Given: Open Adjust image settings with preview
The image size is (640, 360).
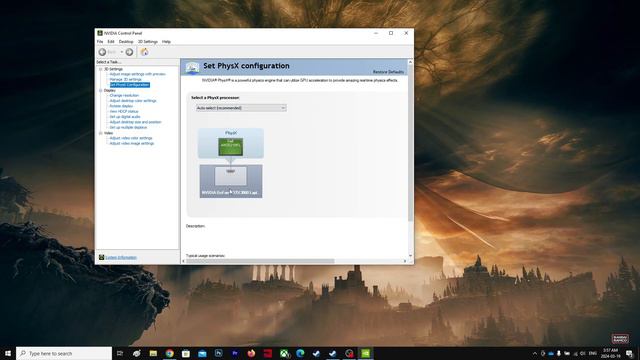Looking at the screenshot, I should click(x=138, y=74).
